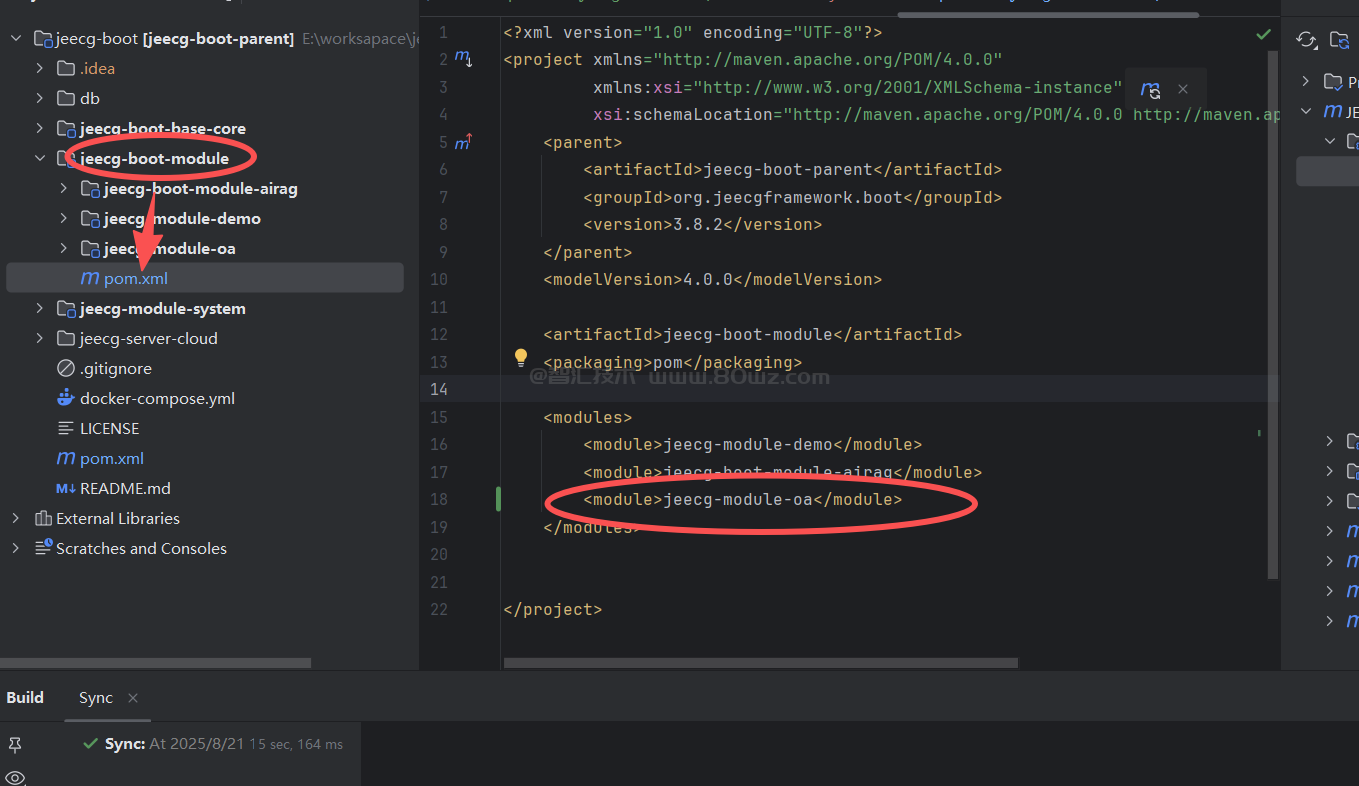Expand Scratches and Consoles
The width and height of the screenshot is (1359, 786).
16,548
